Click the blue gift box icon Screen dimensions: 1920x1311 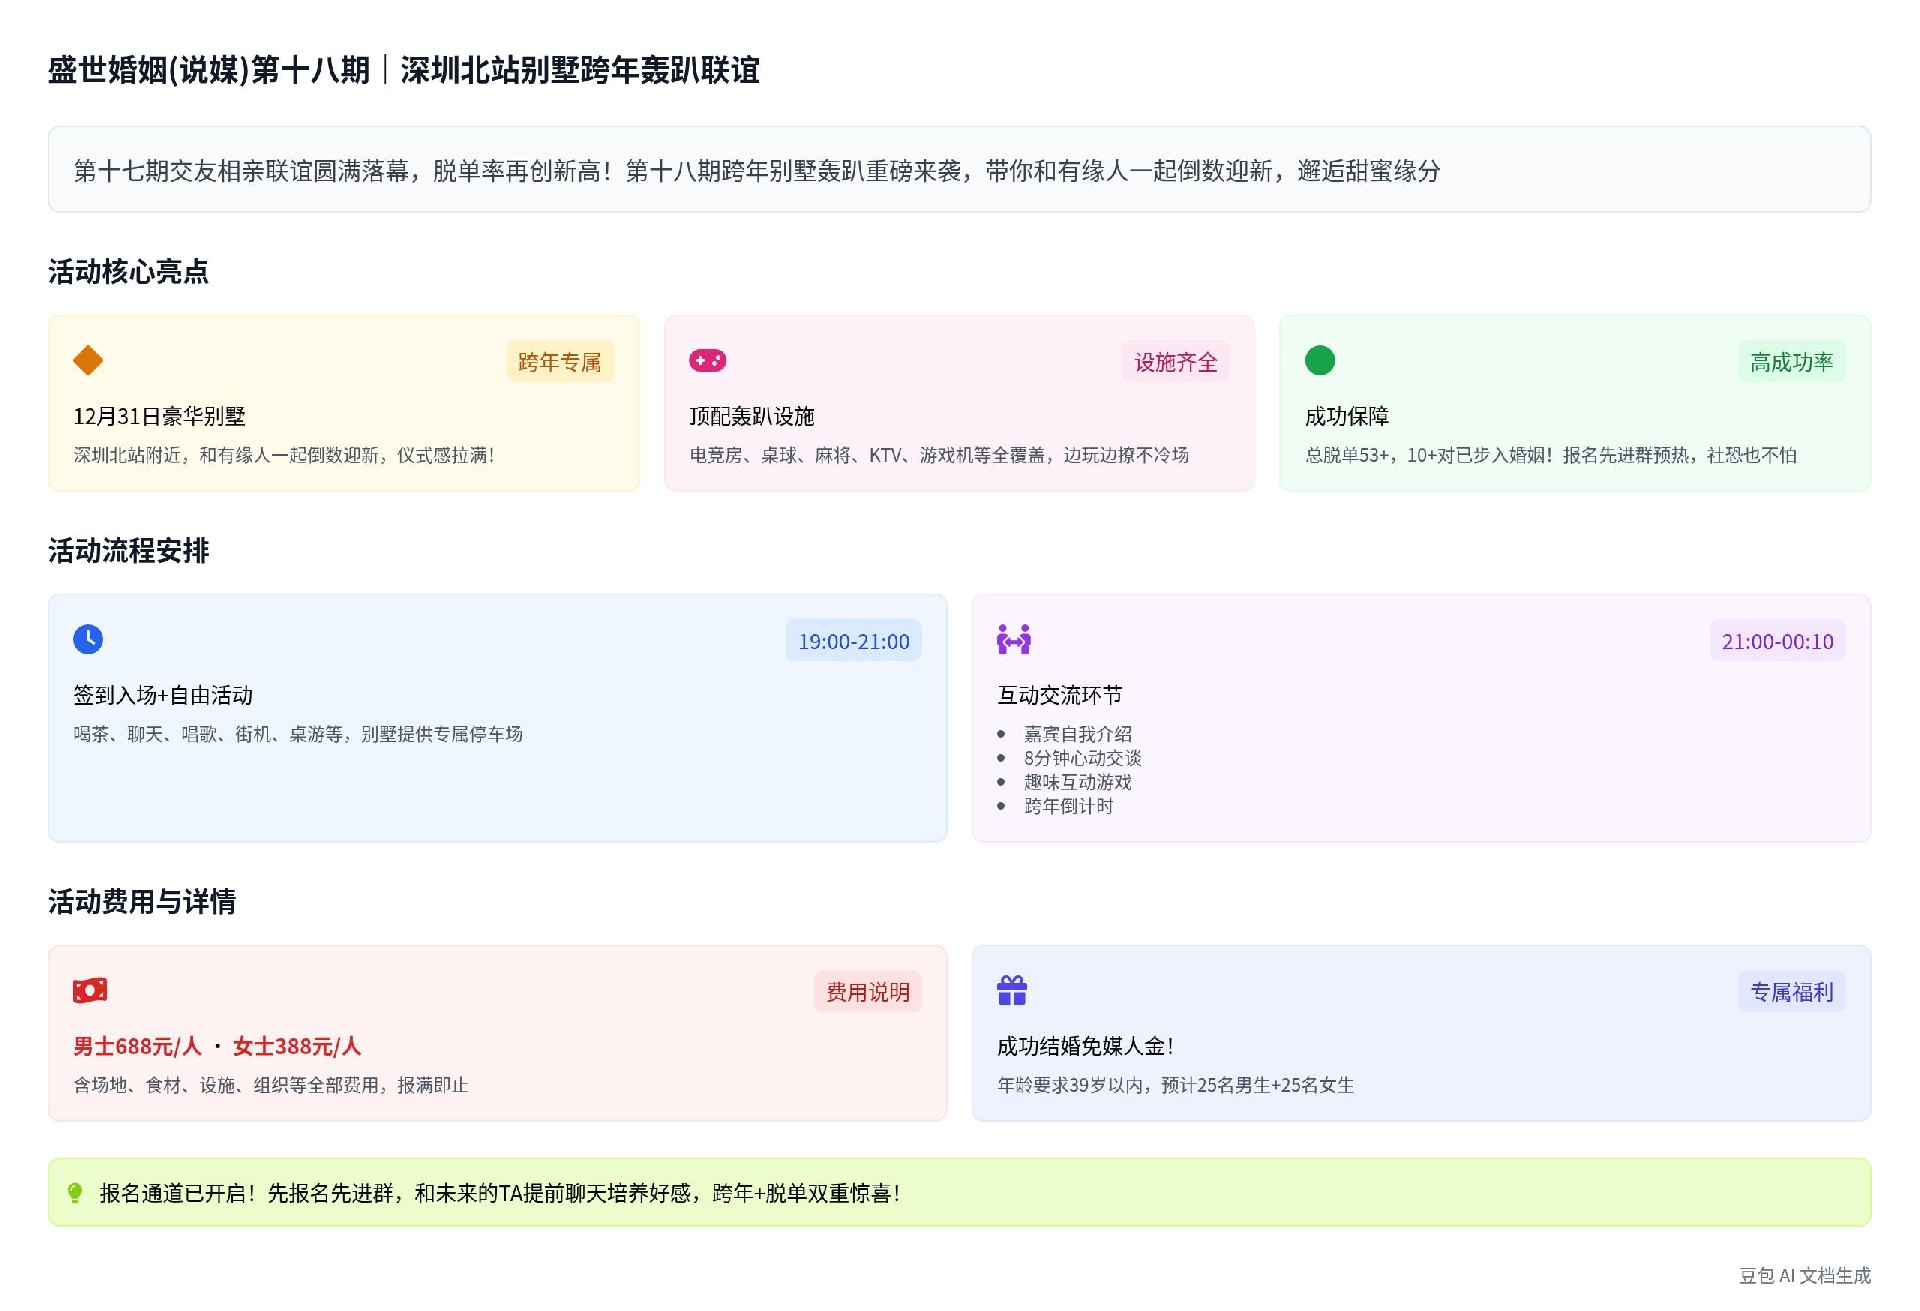[1012, 990]
